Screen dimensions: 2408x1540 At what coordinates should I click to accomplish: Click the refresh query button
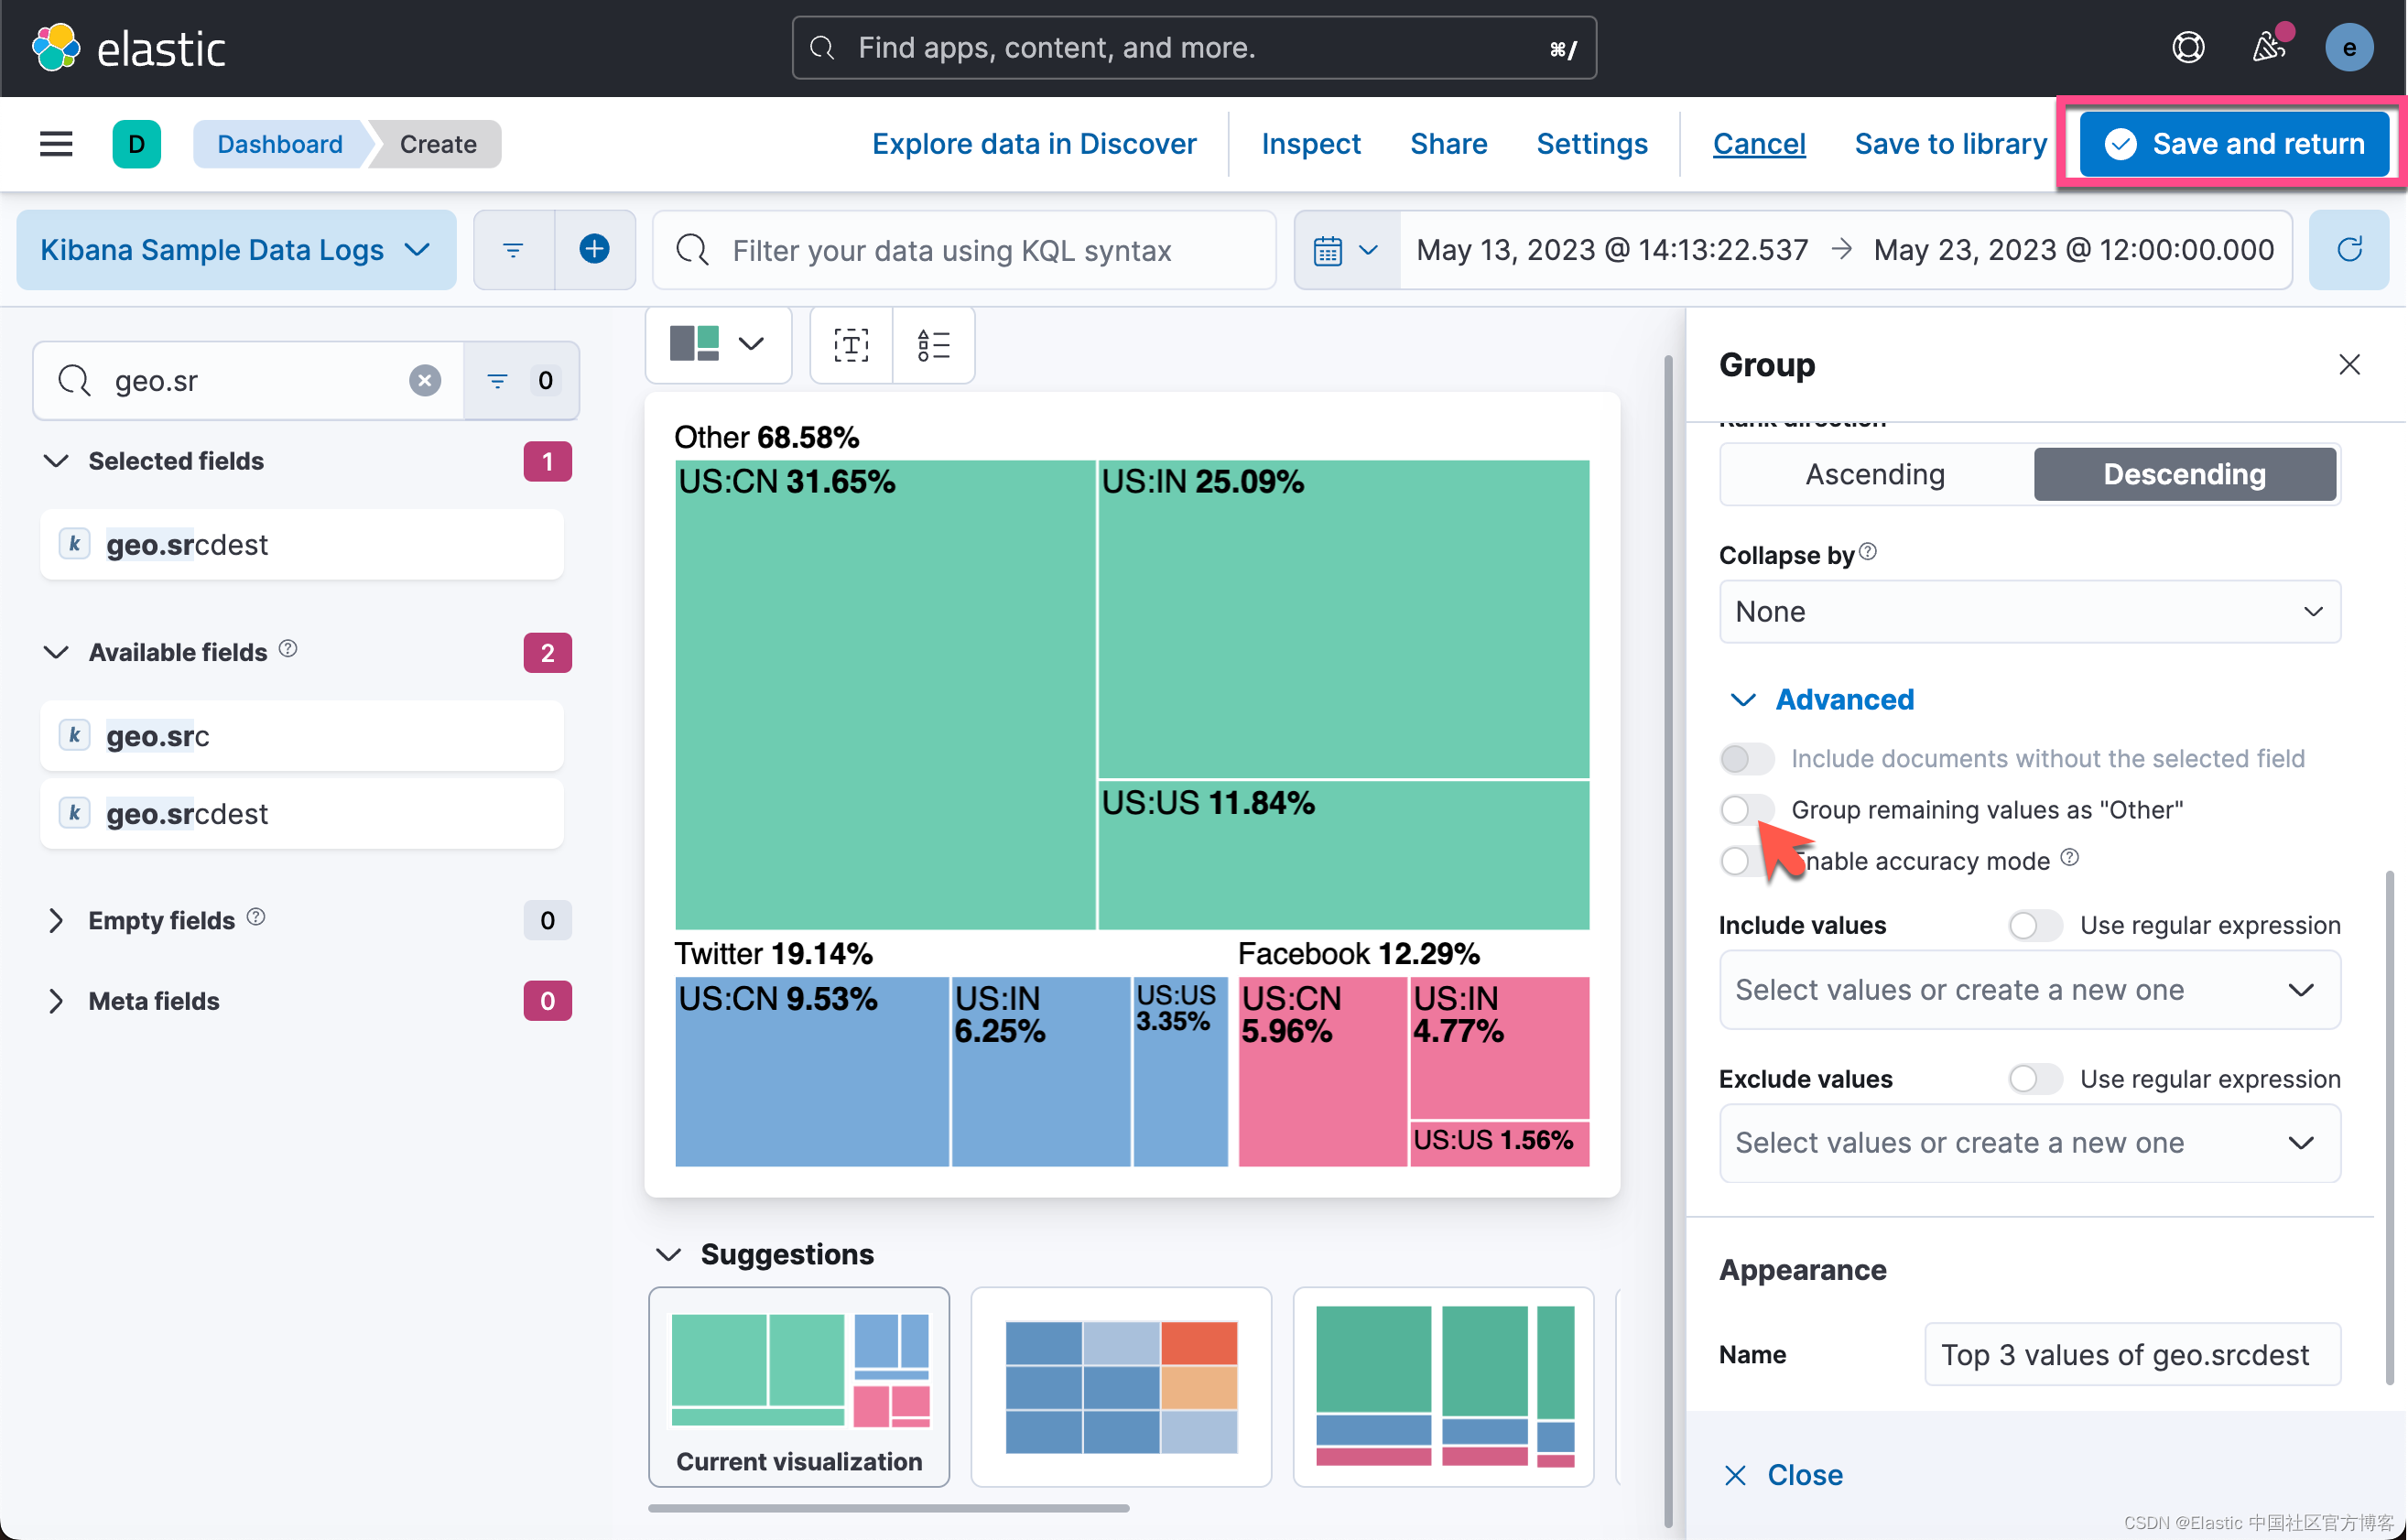[2349, 250]
